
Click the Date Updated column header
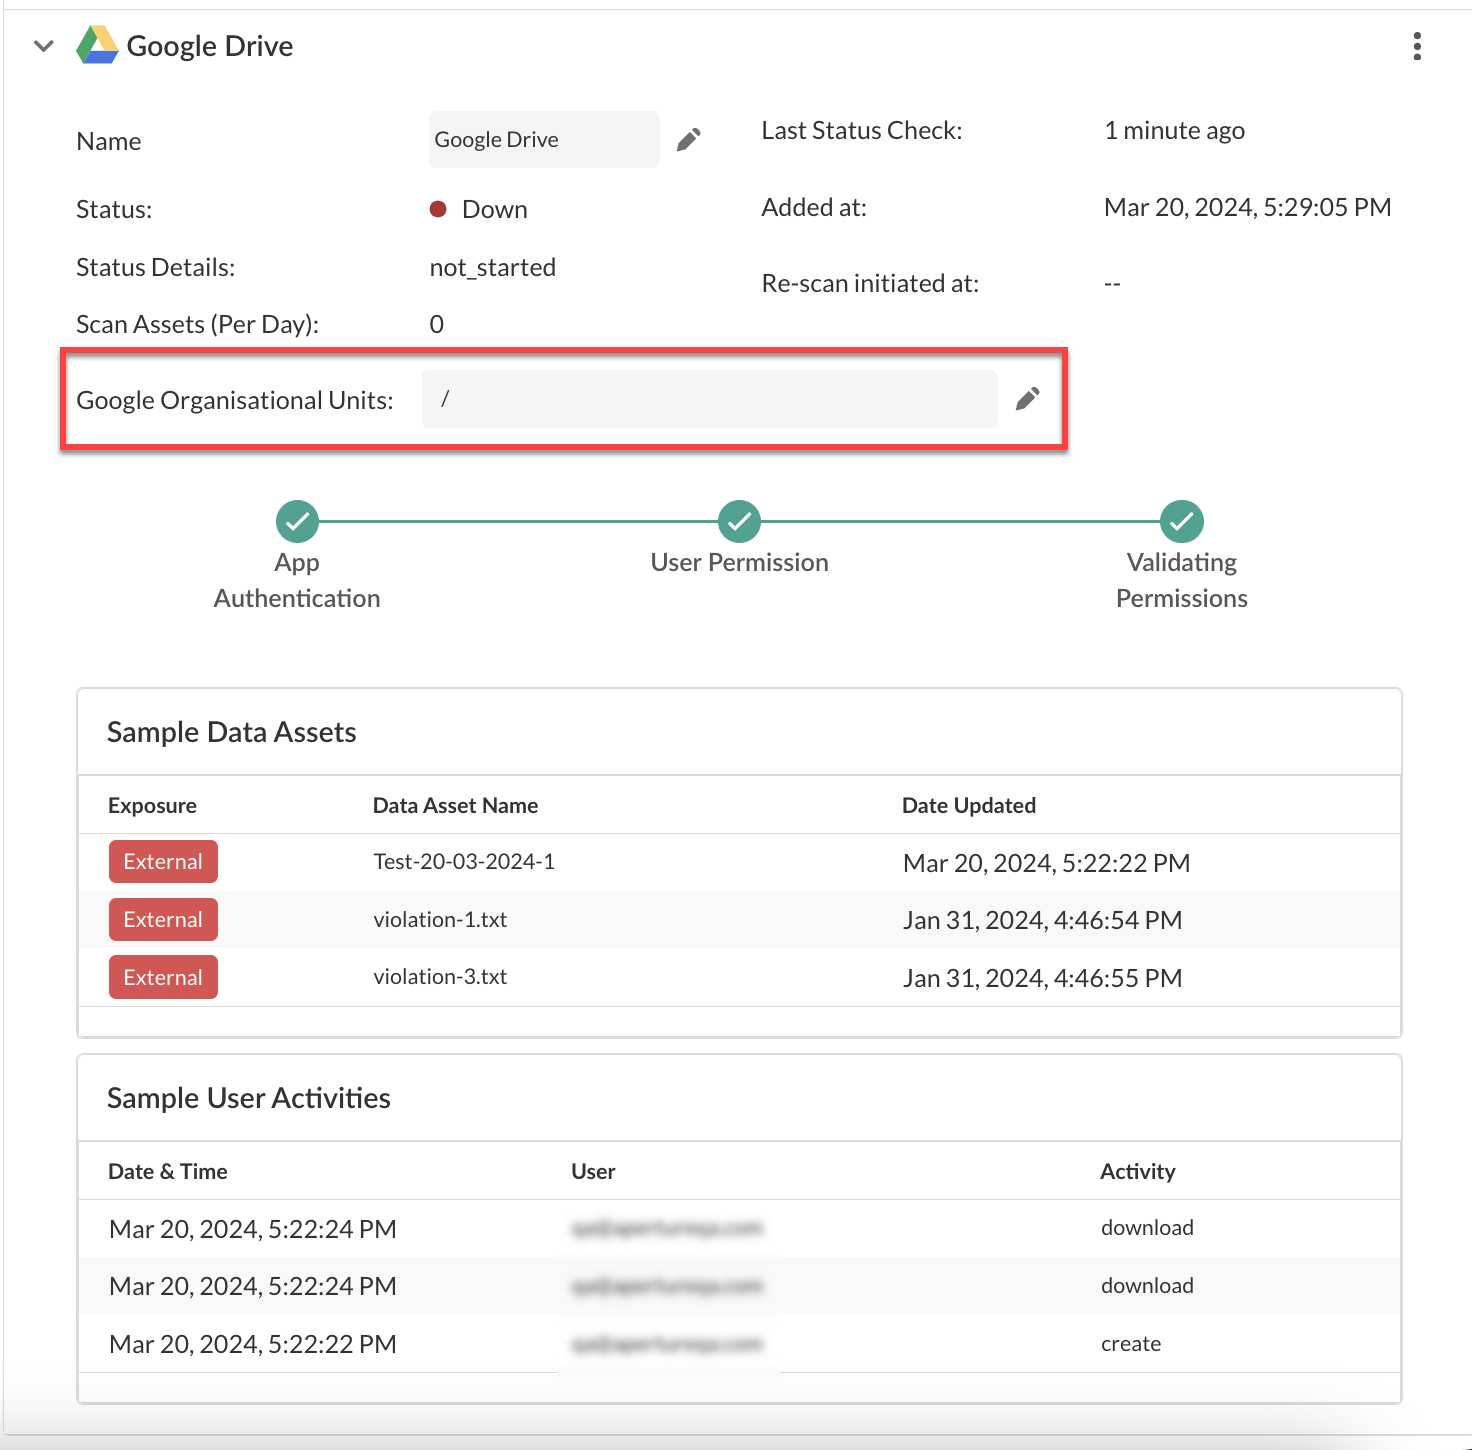click(968, 806)
